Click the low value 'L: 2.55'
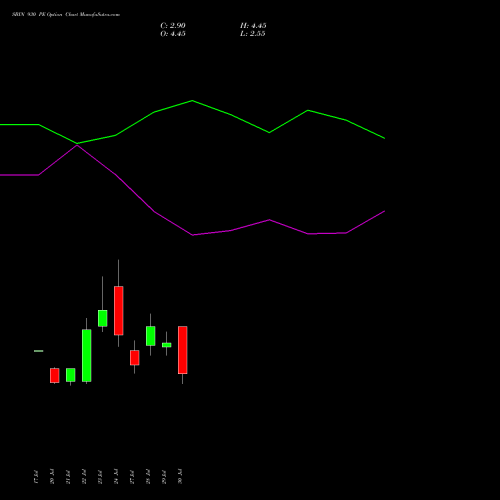 coord(253,34)
